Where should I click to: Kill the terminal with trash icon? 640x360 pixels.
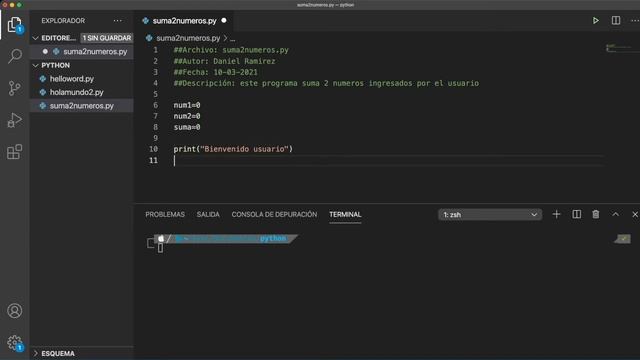coord(596,214)
